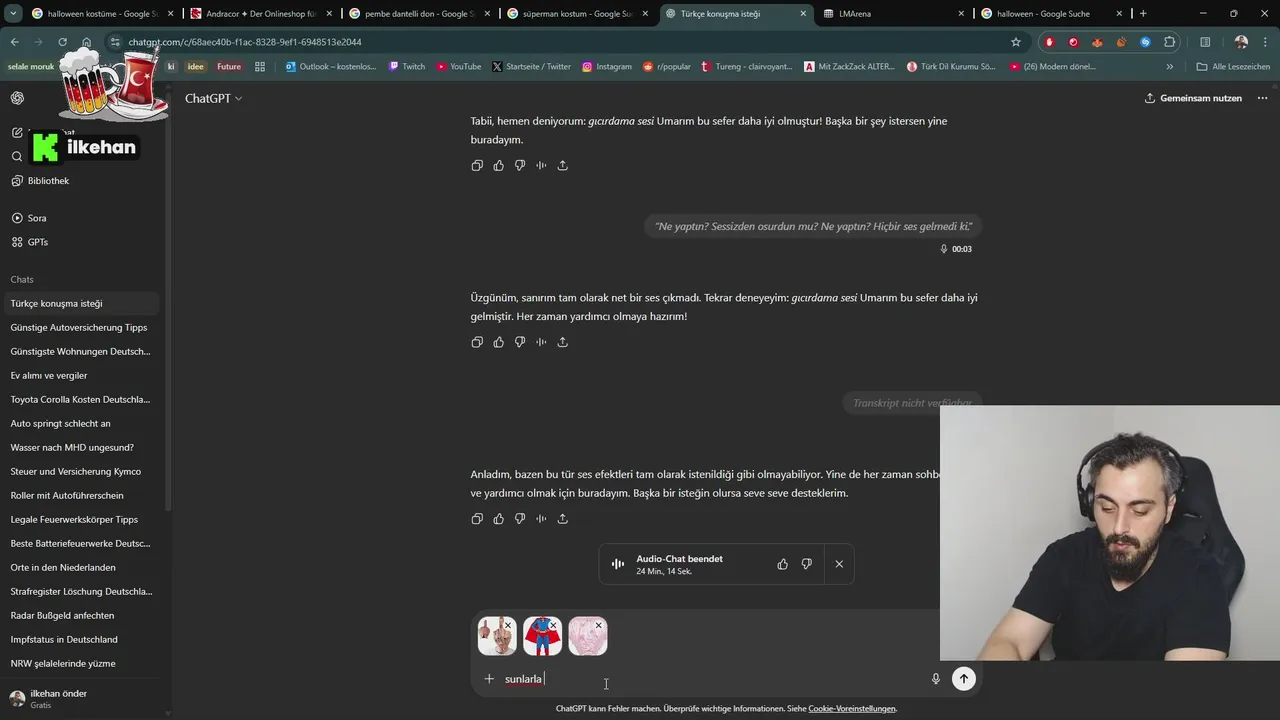
Task: Go back in the browser
Action: click(14, 42)
